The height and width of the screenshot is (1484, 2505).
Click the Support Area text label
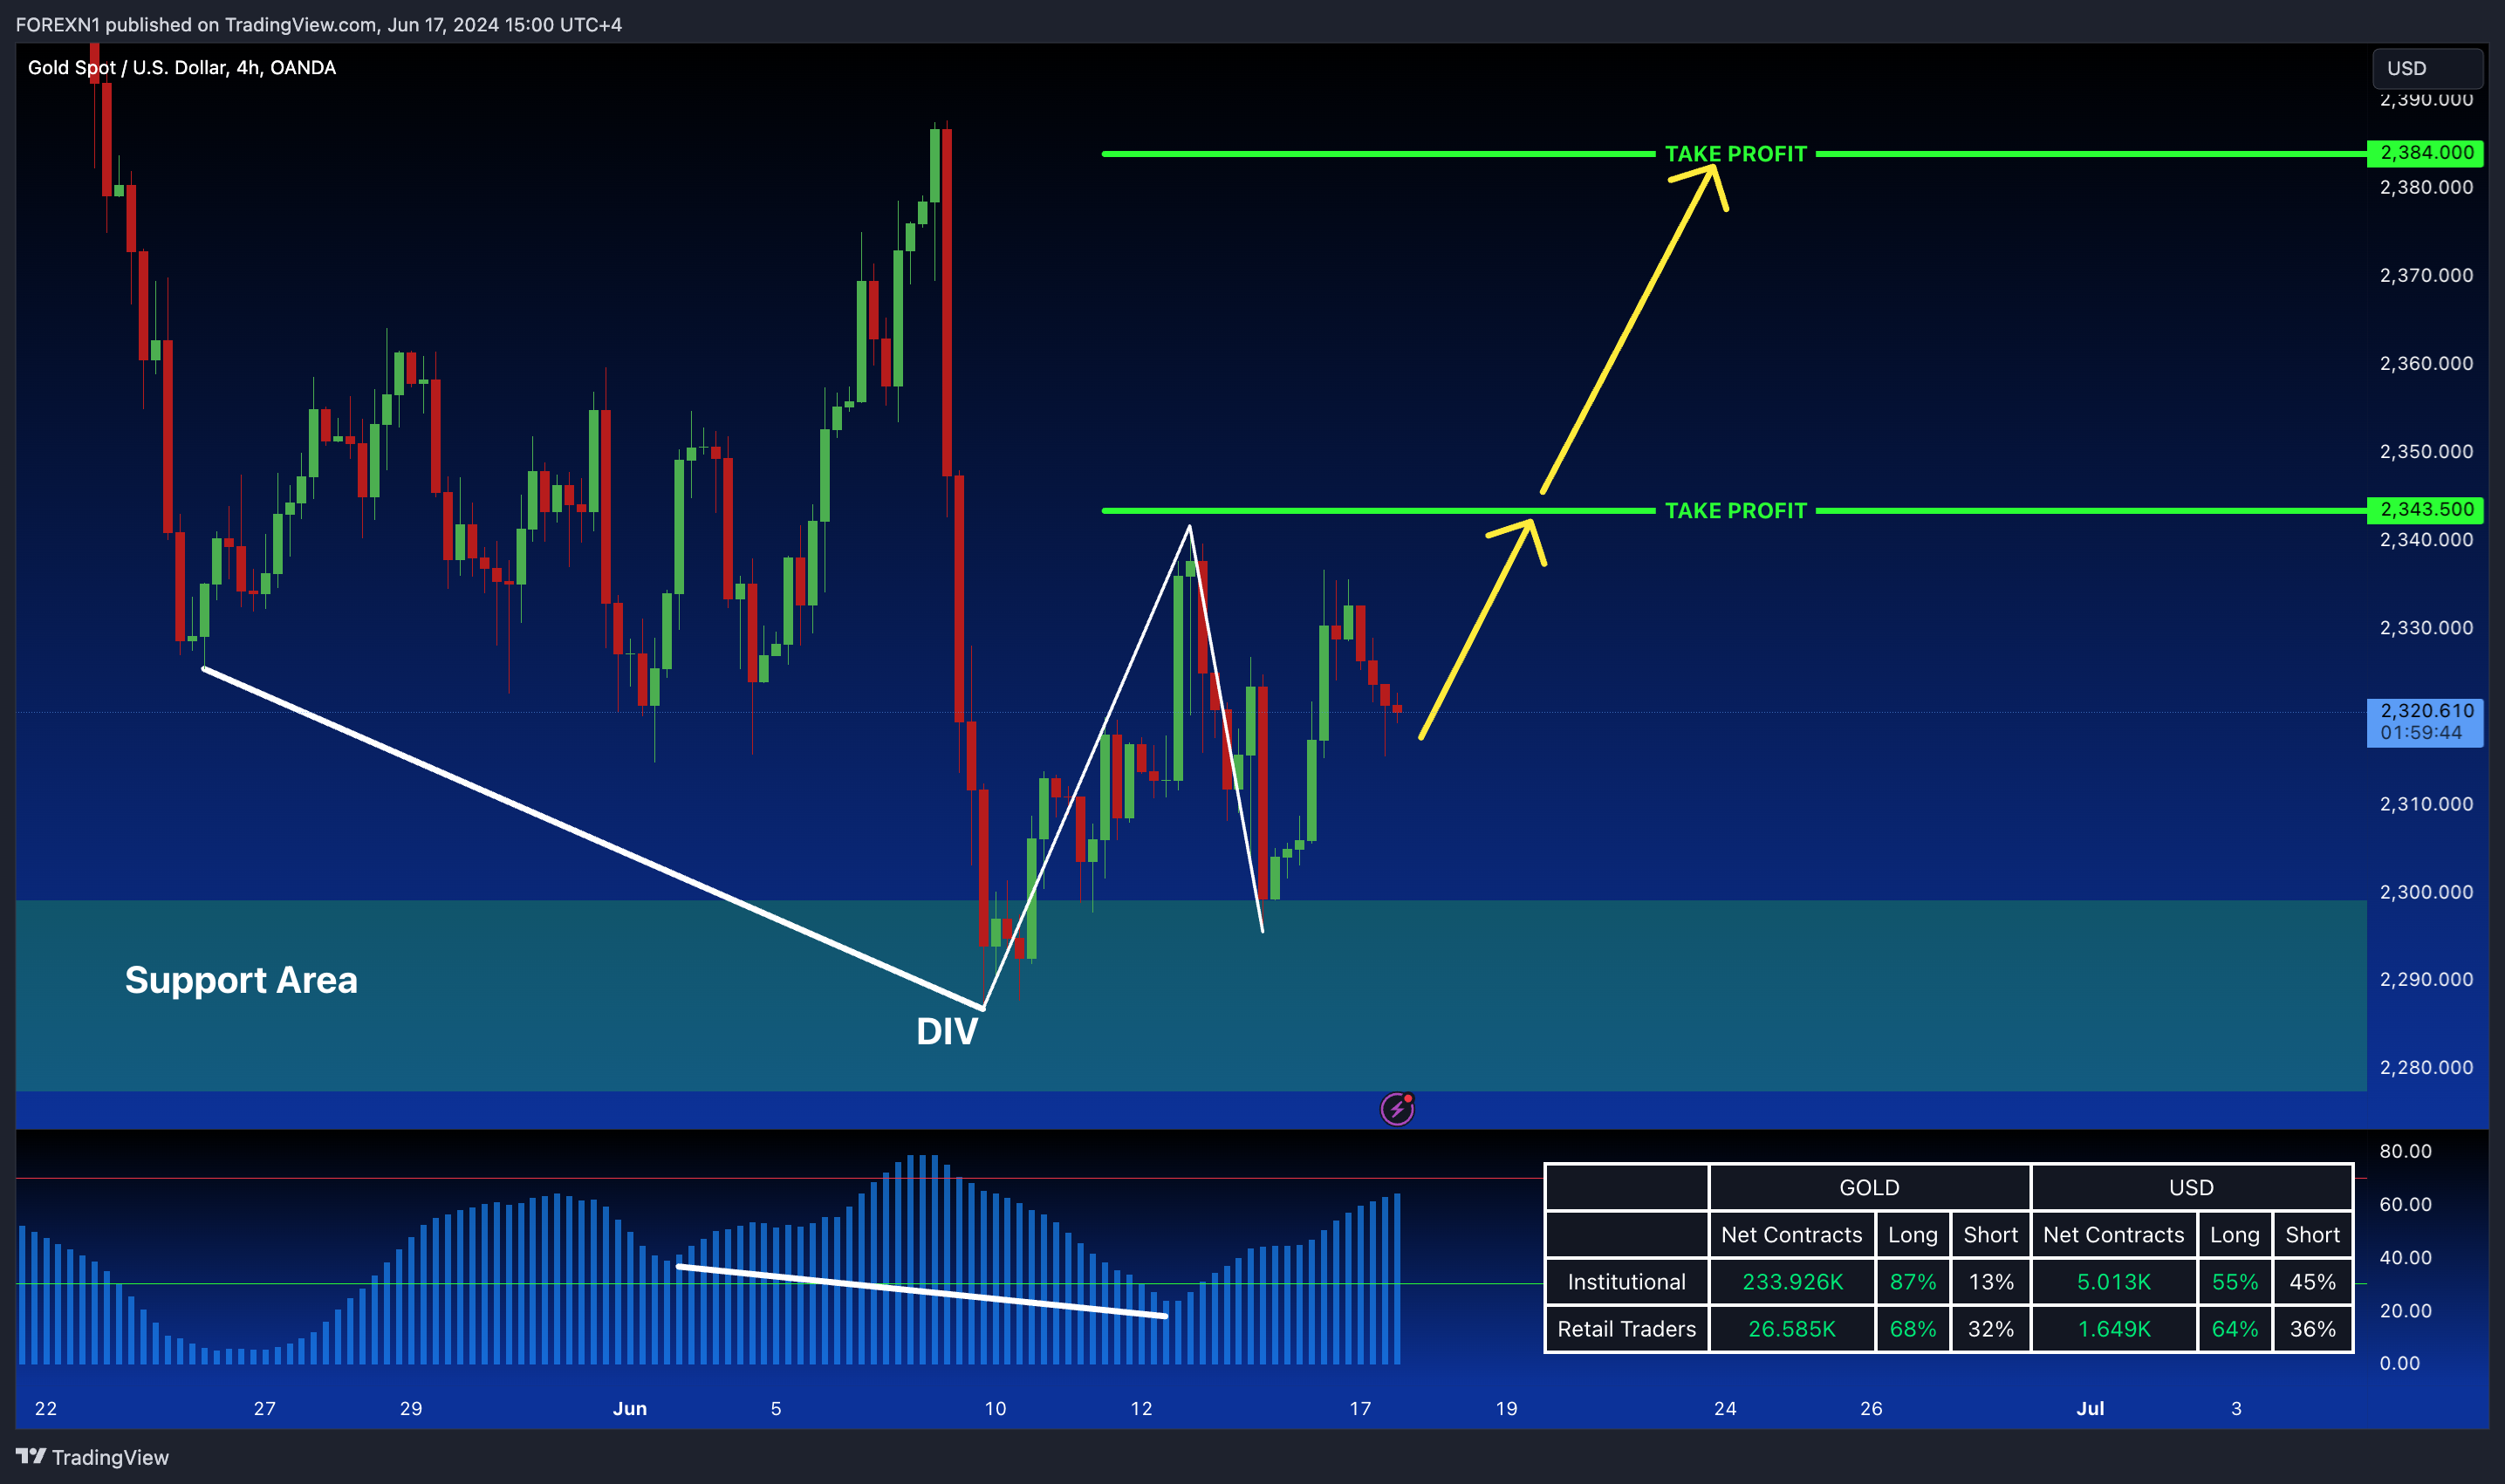click(x=241, y=980)
